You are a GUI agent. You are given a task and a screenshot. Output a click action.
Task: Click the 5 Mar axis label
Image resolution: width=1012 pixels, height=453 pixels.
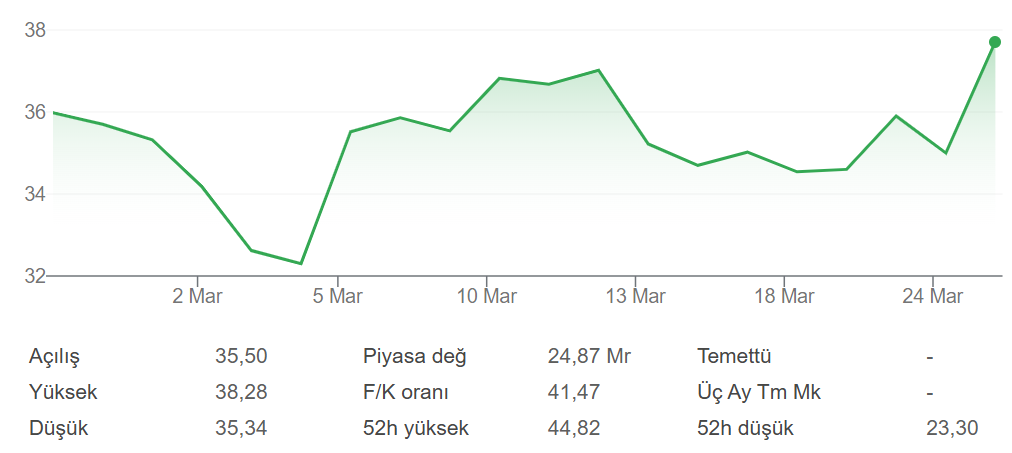(x=338, y=296)
